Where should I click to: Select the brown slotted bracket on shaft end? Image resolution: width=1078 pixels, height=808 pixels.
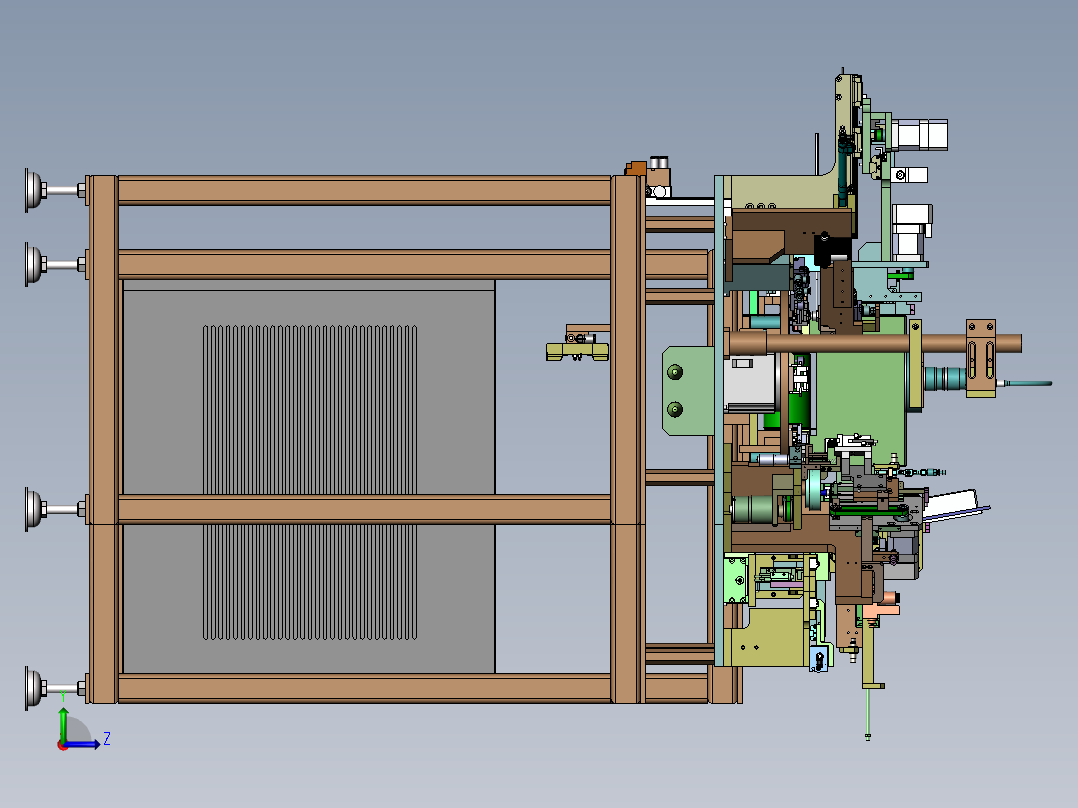tap(980, 358)
